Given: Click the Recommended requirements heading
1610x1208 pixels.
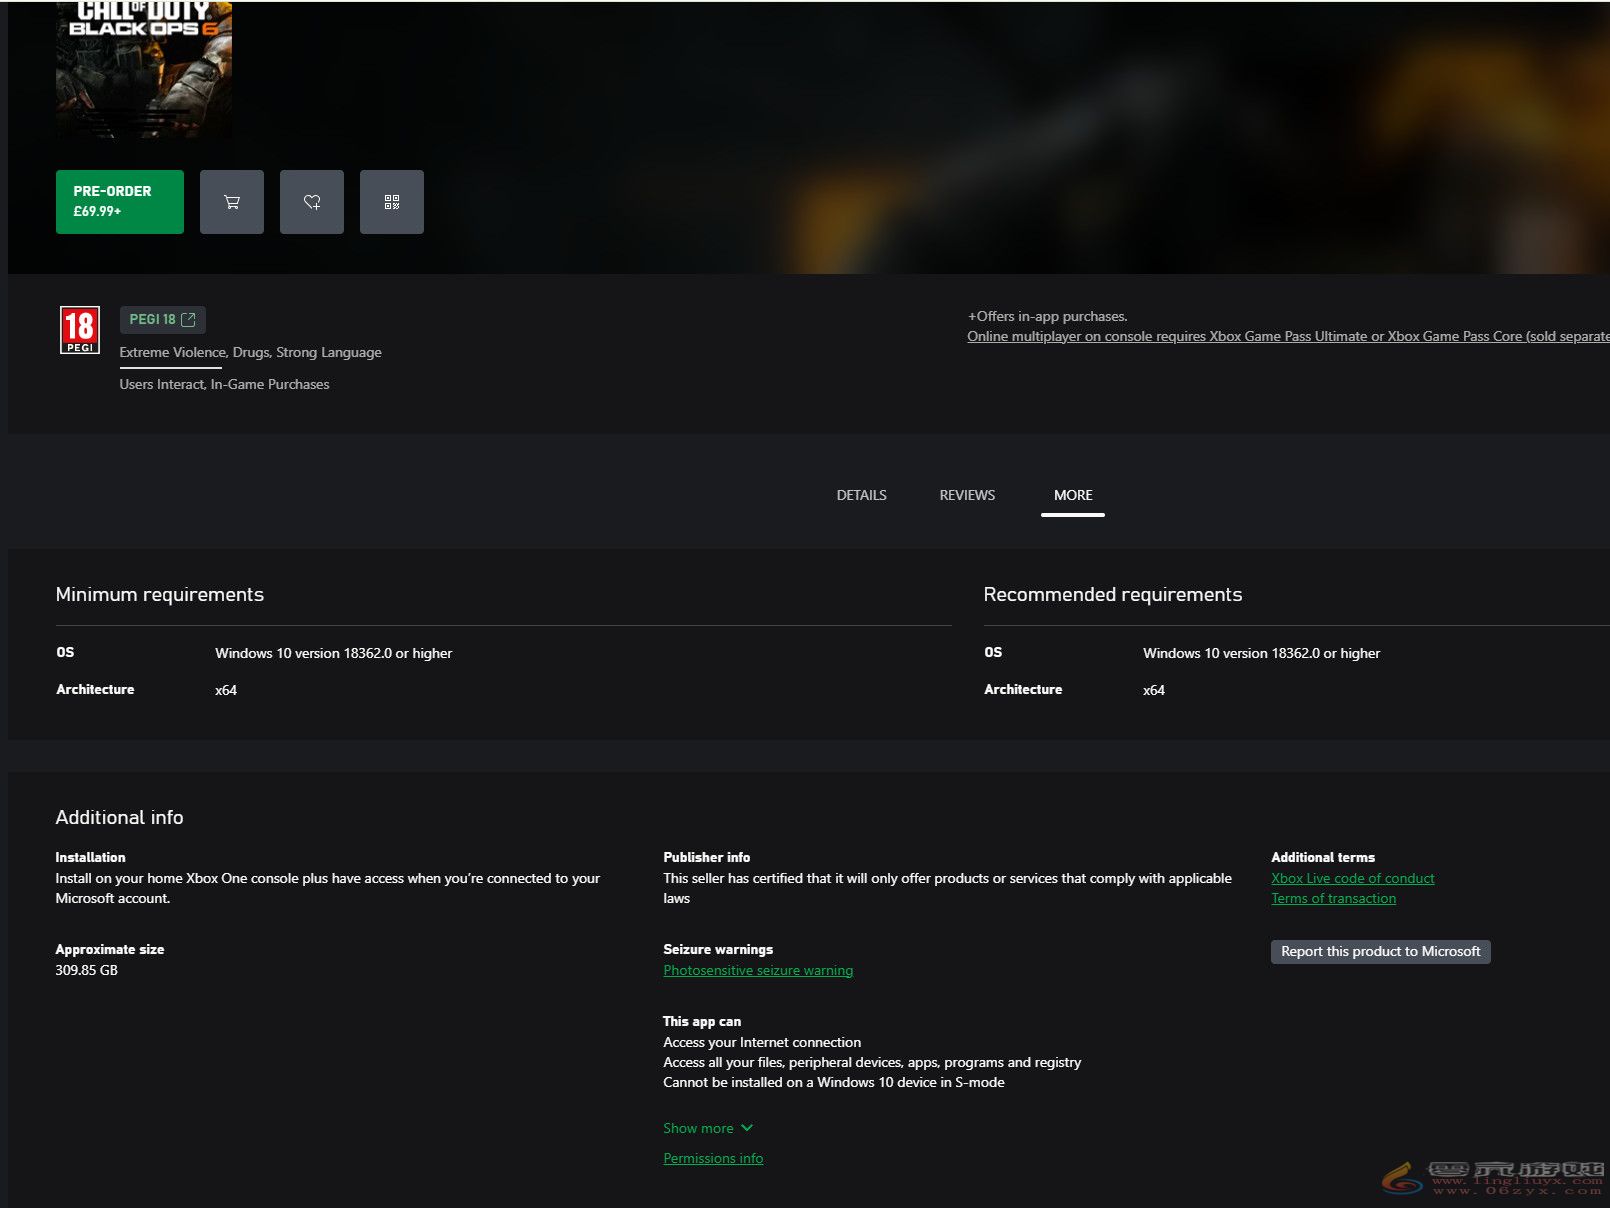Looking at the screenshot, I should [x=1112, y=594].
